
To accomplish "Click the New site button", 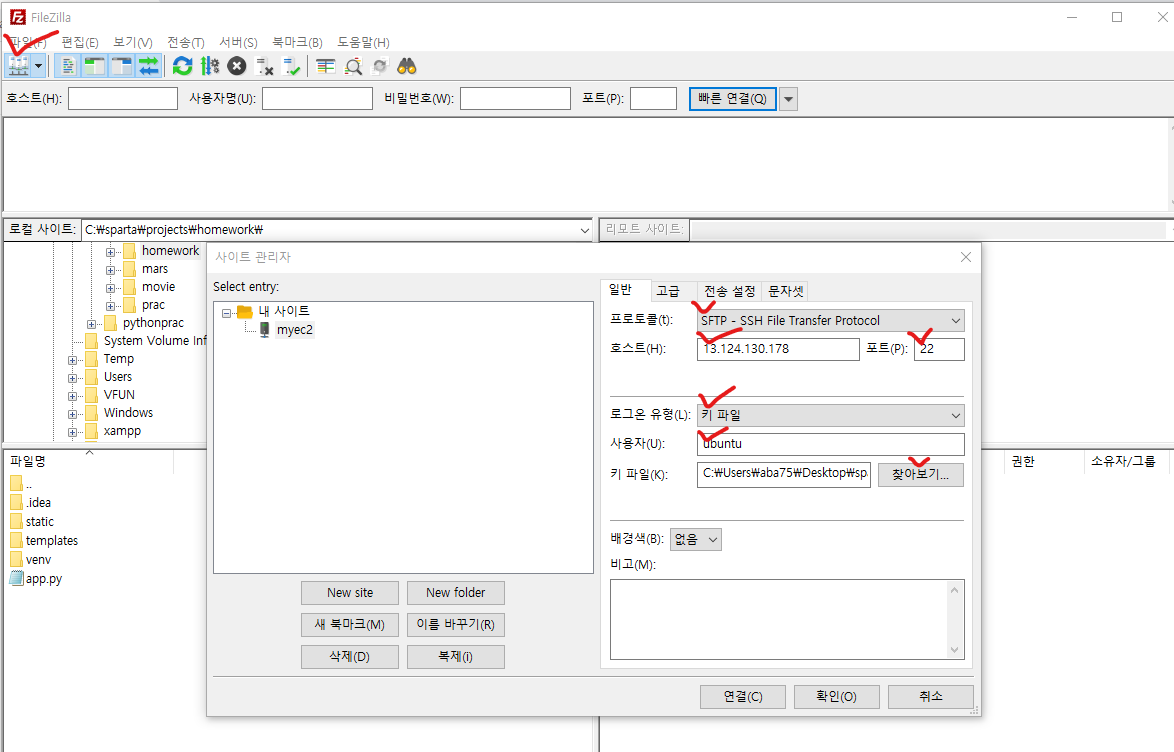I will click(x=350, y=592).
